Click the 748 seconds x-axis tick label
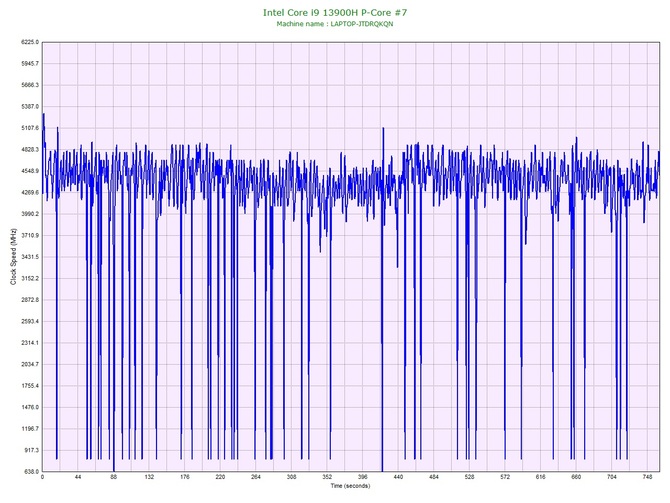670x503 pixels. click(x=647, y=477)
